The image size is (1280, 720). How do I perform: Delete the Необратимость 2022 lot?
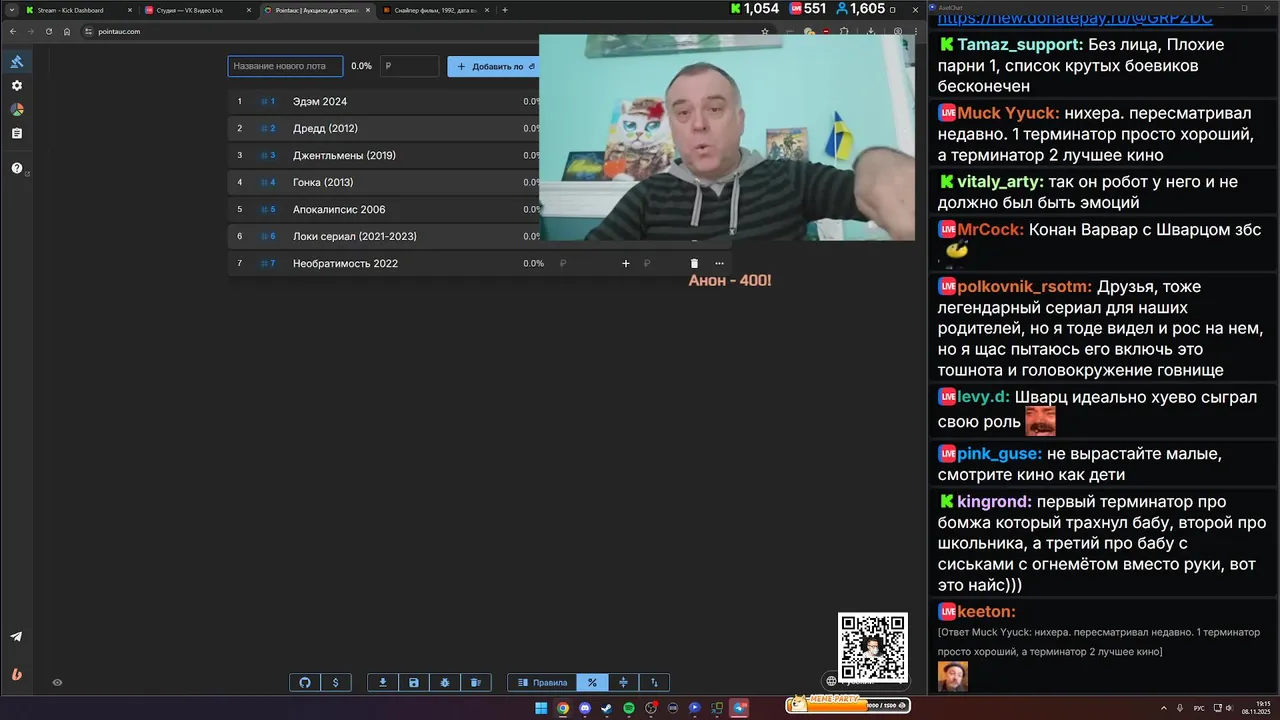pos(694,264)
